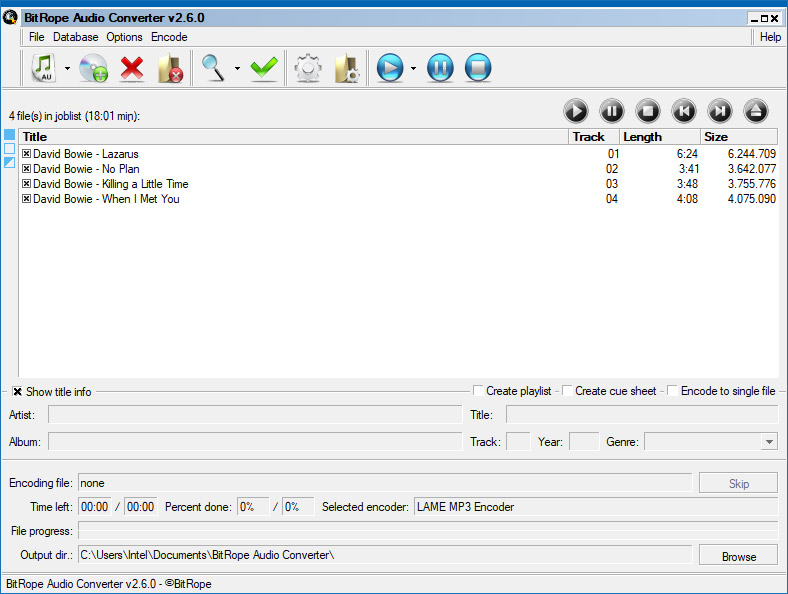Expand dropdown arrow beside start encoding icon
Viewport: 788px width, 594px height.
(x=413, y=69)
